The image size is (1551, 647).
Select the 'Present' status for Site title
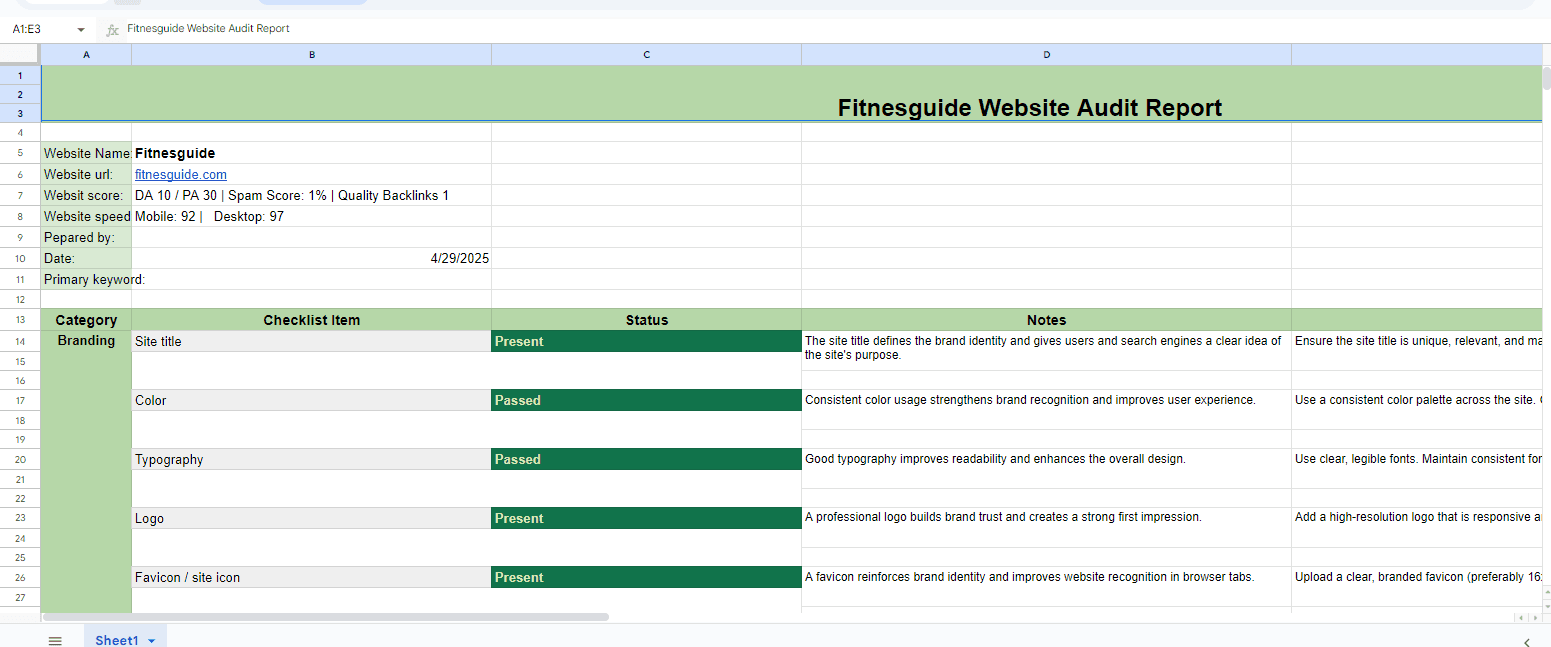coord(646,341)
